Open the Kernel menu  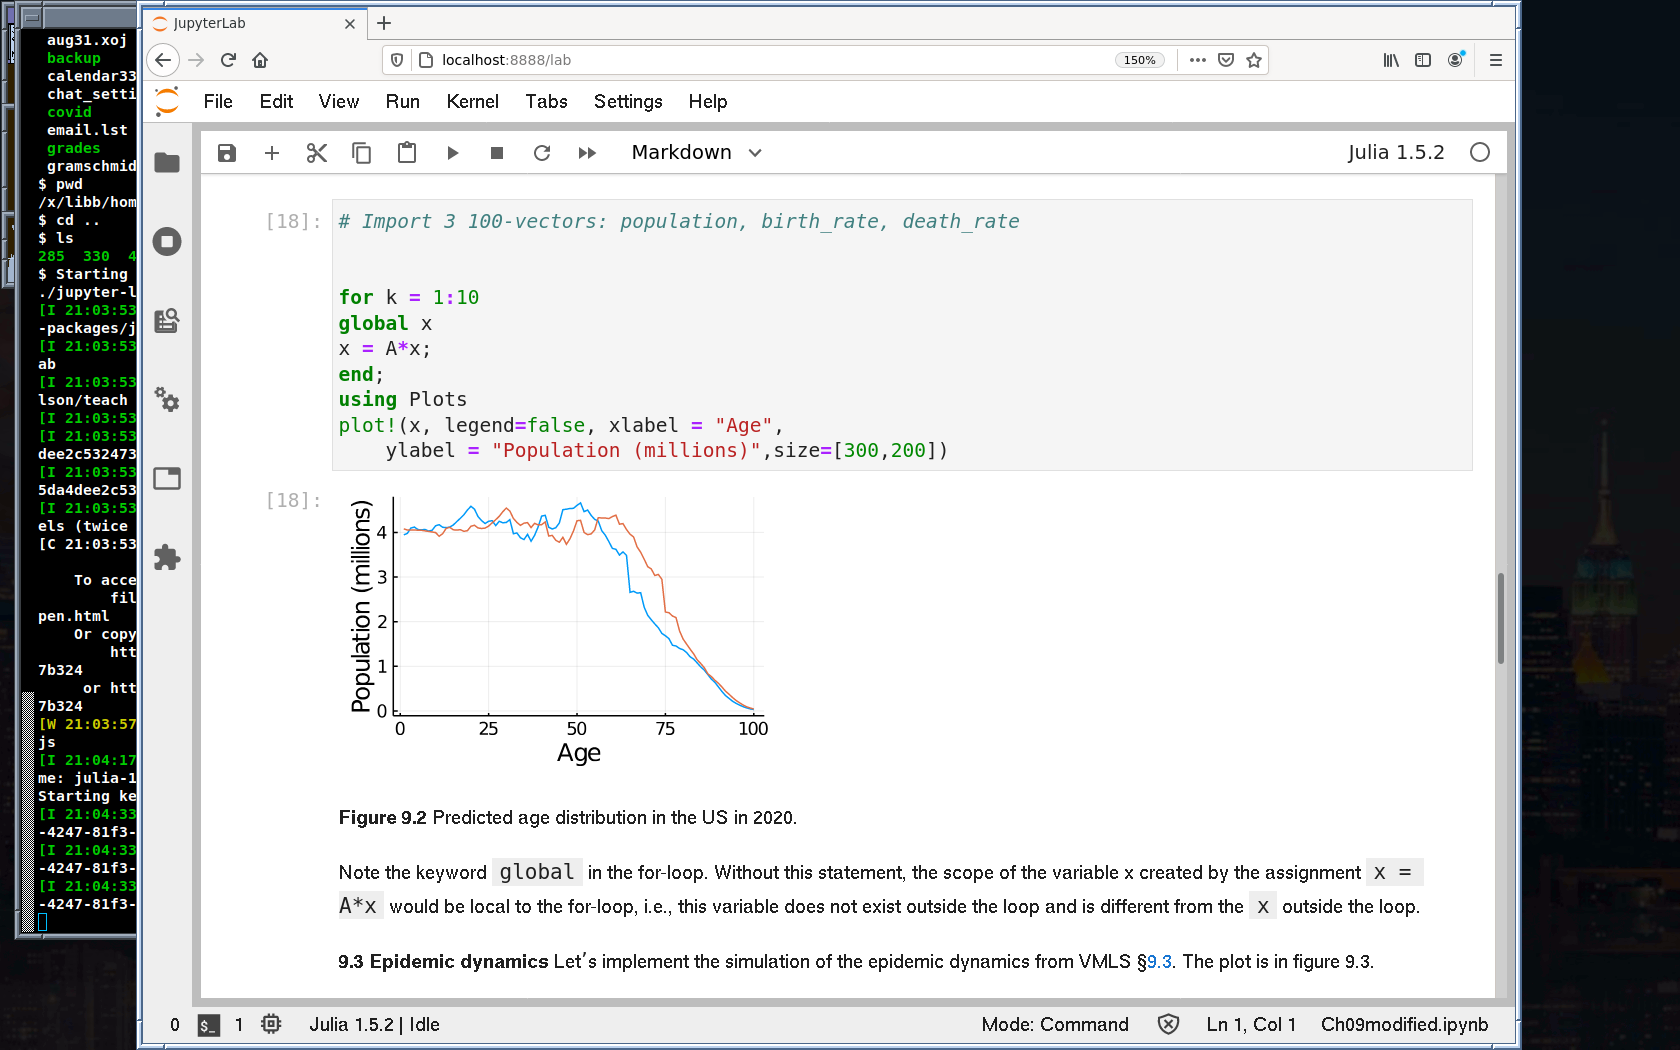point(472,102)
